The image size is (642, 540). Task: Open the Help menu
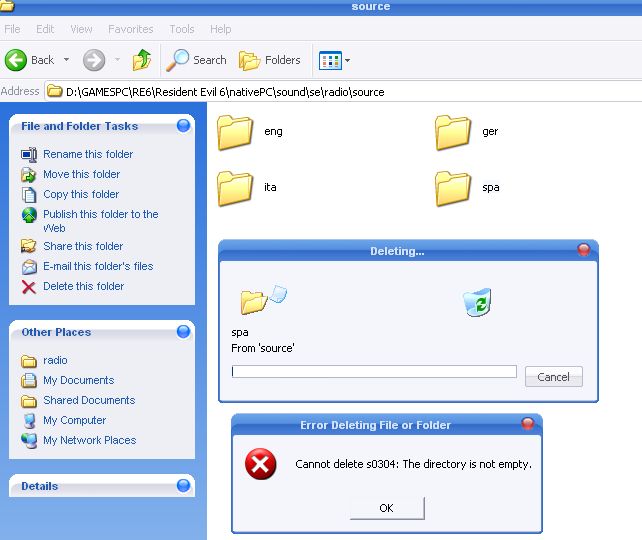click(221, 29)
